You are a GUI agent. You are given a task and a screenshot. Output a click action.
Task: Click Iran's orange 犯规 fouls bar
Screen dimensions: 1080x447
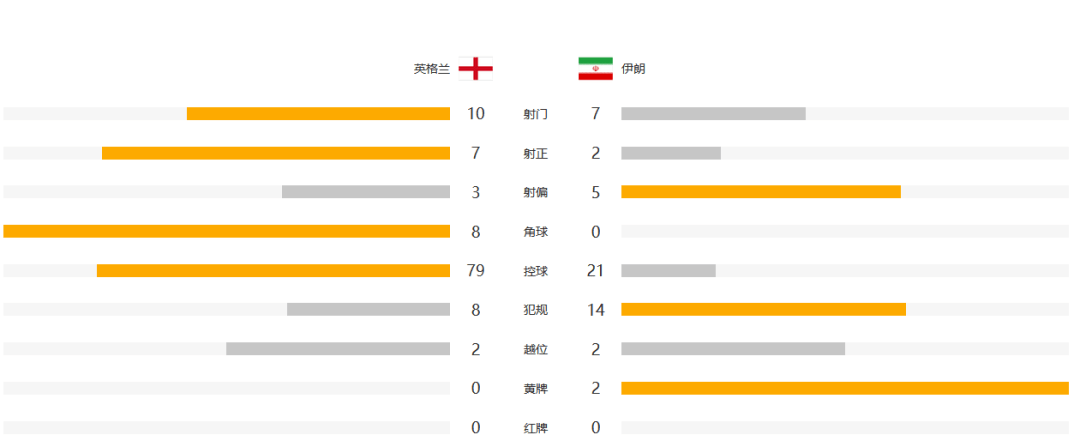tap(763, 310)
